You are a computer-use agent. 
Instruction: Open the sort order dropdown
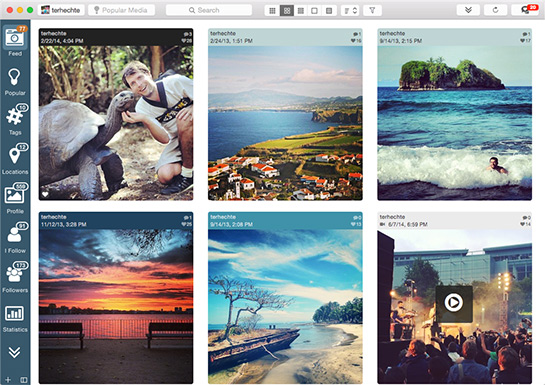coord(350,10)
